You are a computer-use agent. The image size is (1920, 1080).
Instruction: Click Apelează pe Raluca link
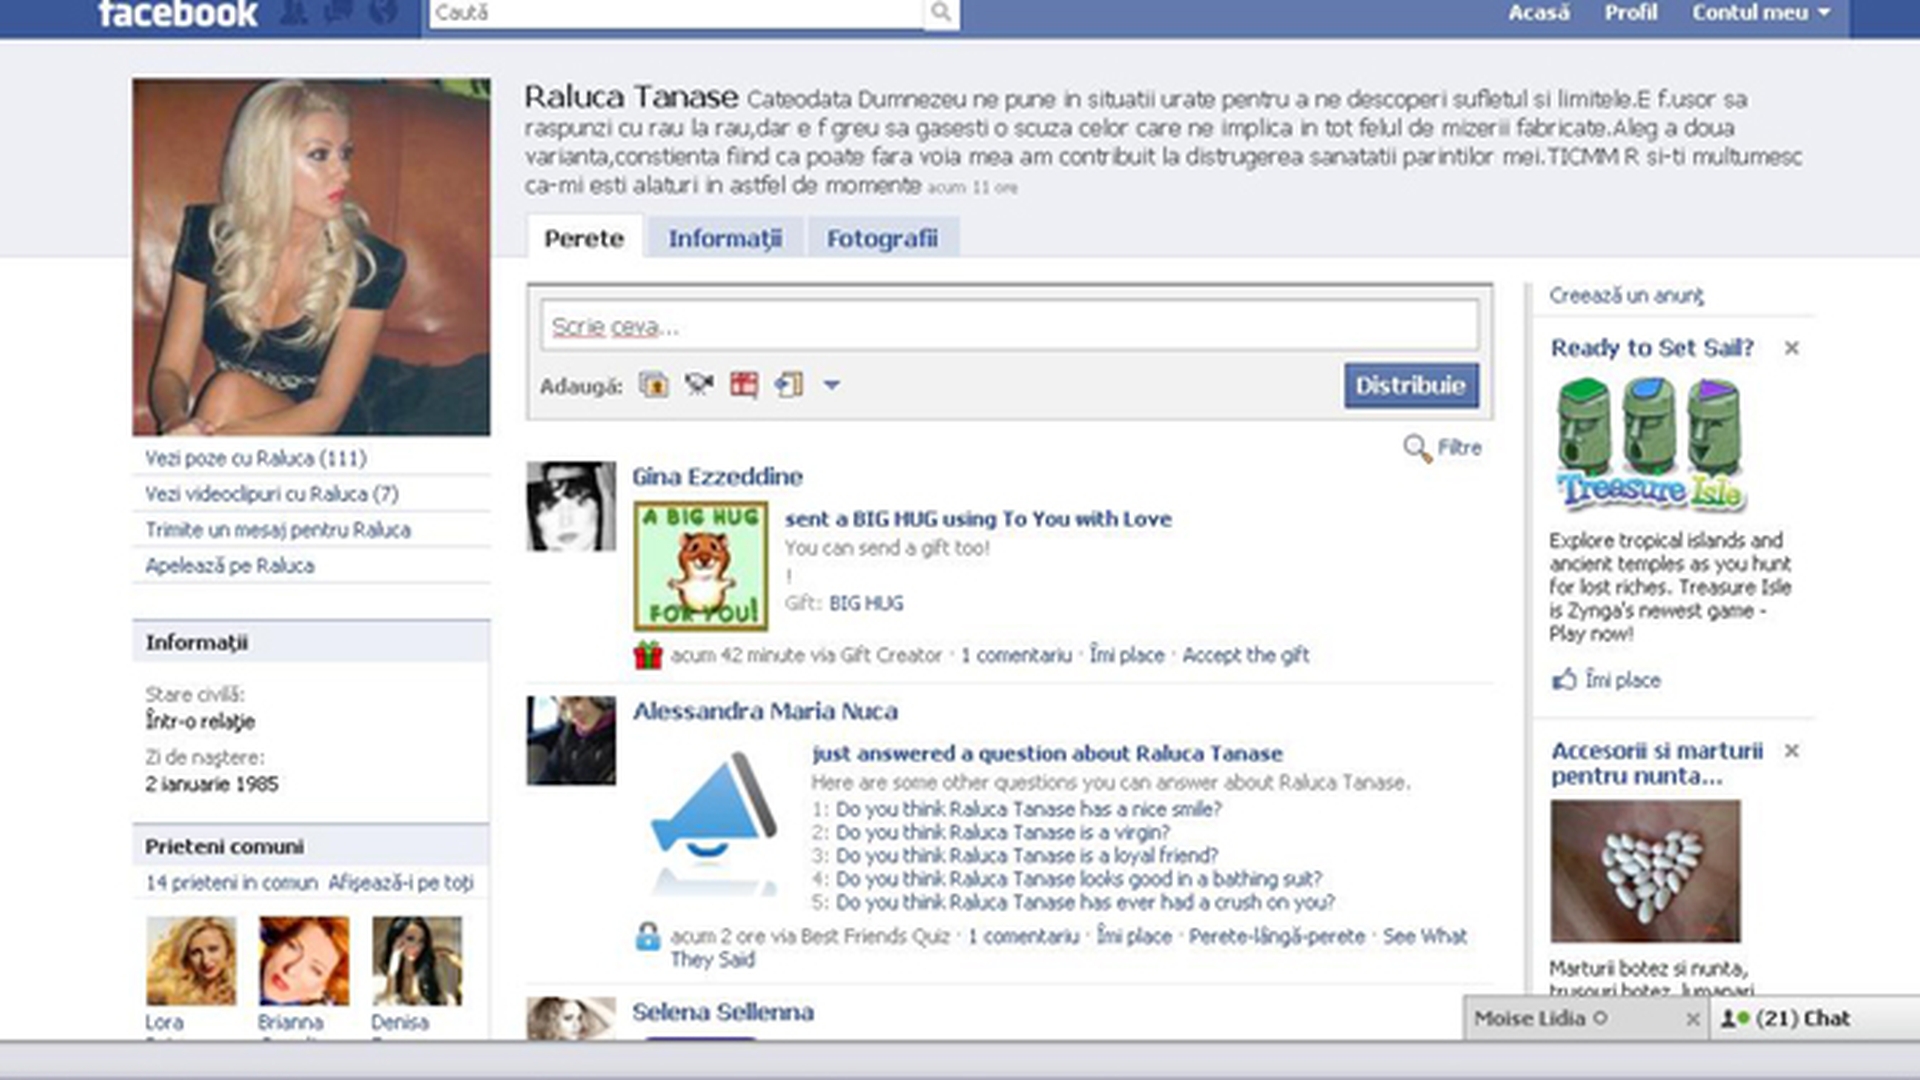coord(230,566)
